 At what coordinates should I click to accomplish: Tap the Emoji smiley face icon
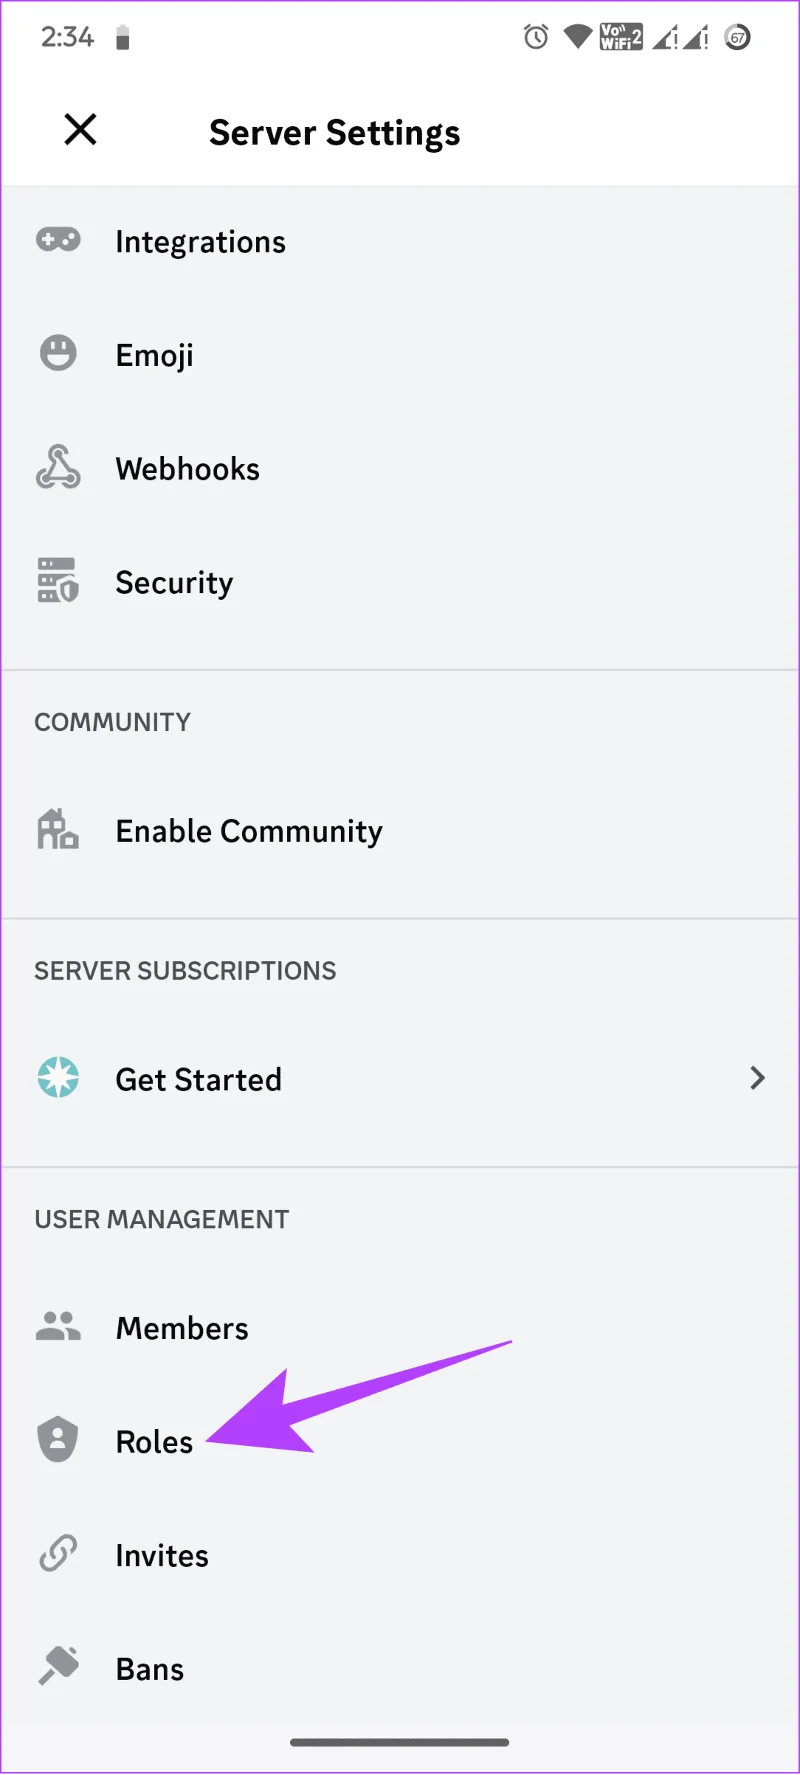point(58,353)
